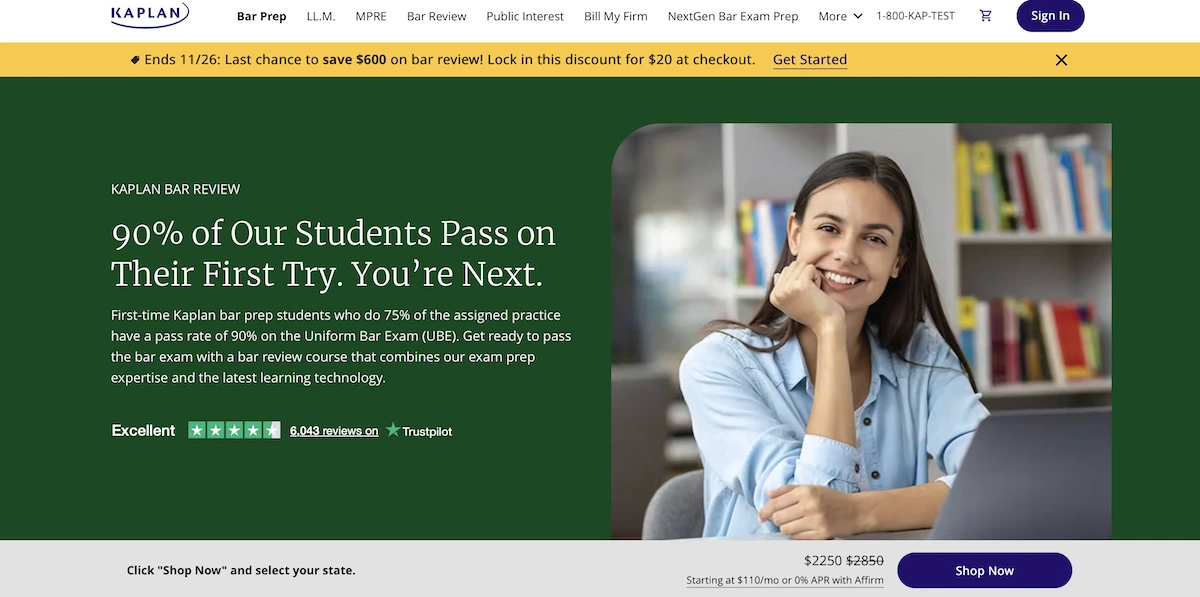The width and height of the screenshot is (1200, 597).
Task: Click the Affirm financing link
Action: tap(785, 581)
